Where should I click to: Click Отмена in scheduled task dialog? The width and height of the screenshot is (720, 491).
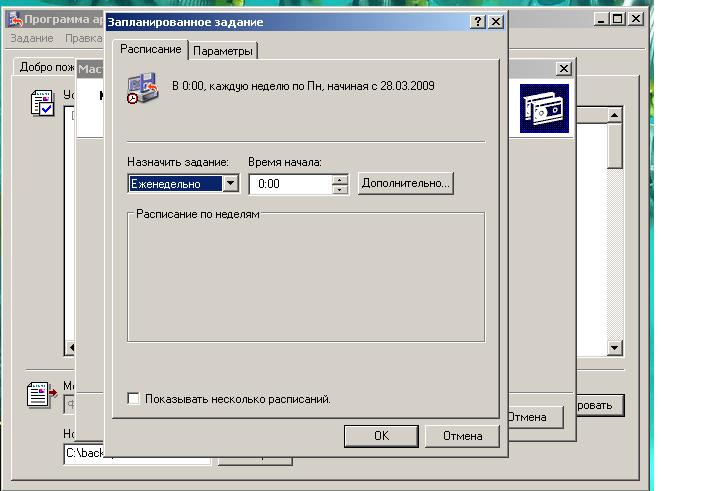click(462, 435)
